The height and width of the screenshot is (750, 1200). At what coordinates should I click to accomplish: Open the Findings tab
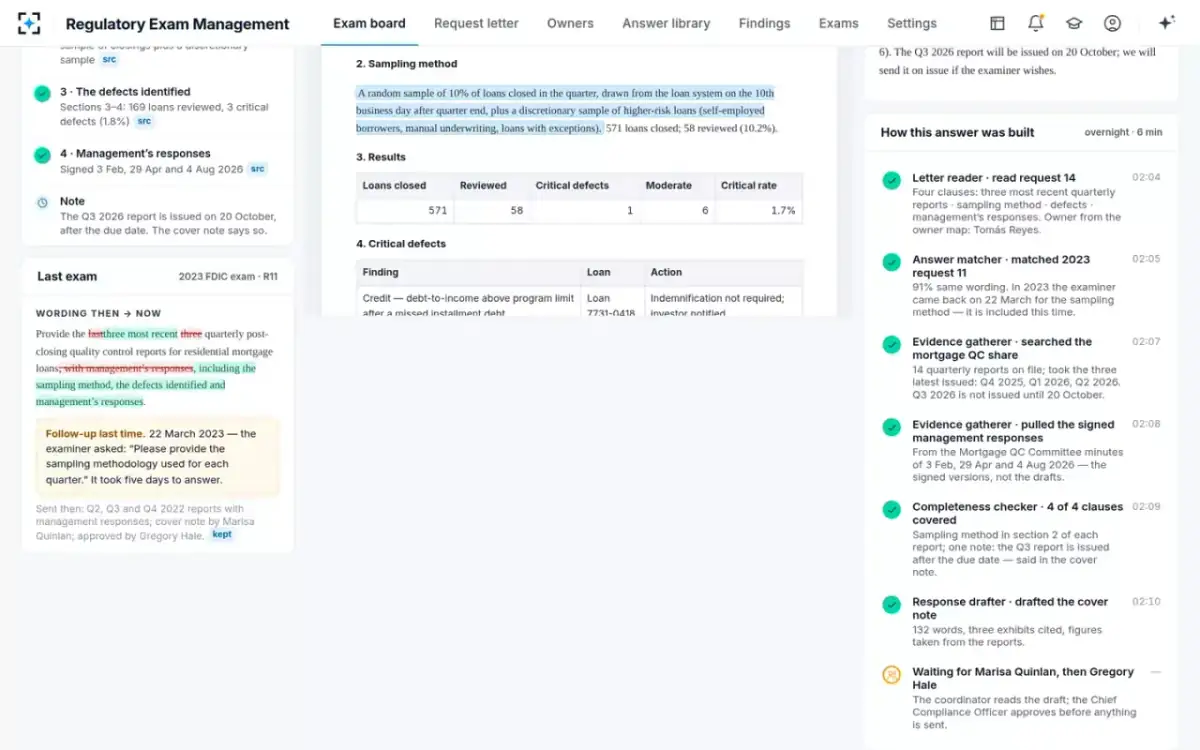click(x=764, y=23)
